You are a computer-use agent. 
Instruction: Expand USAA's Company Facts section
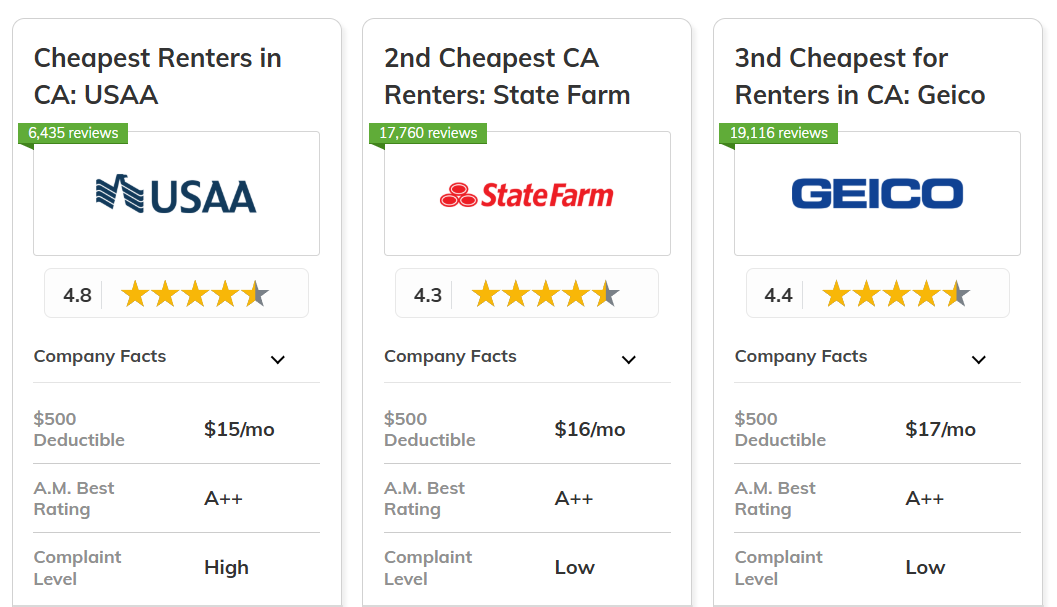pyautogui.click(x=277, y=359)
